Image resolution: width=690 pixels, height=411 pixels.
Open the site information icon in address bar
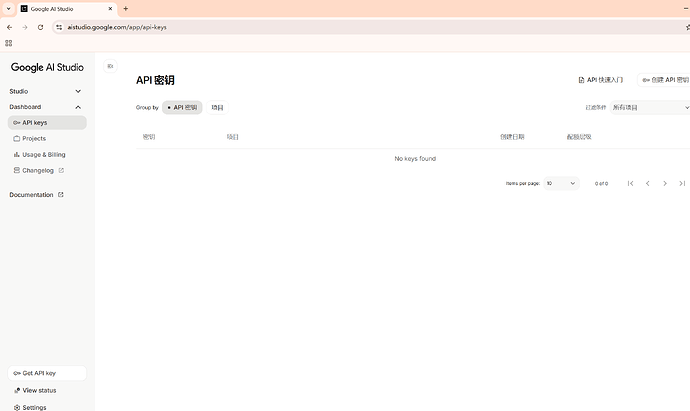59,27
